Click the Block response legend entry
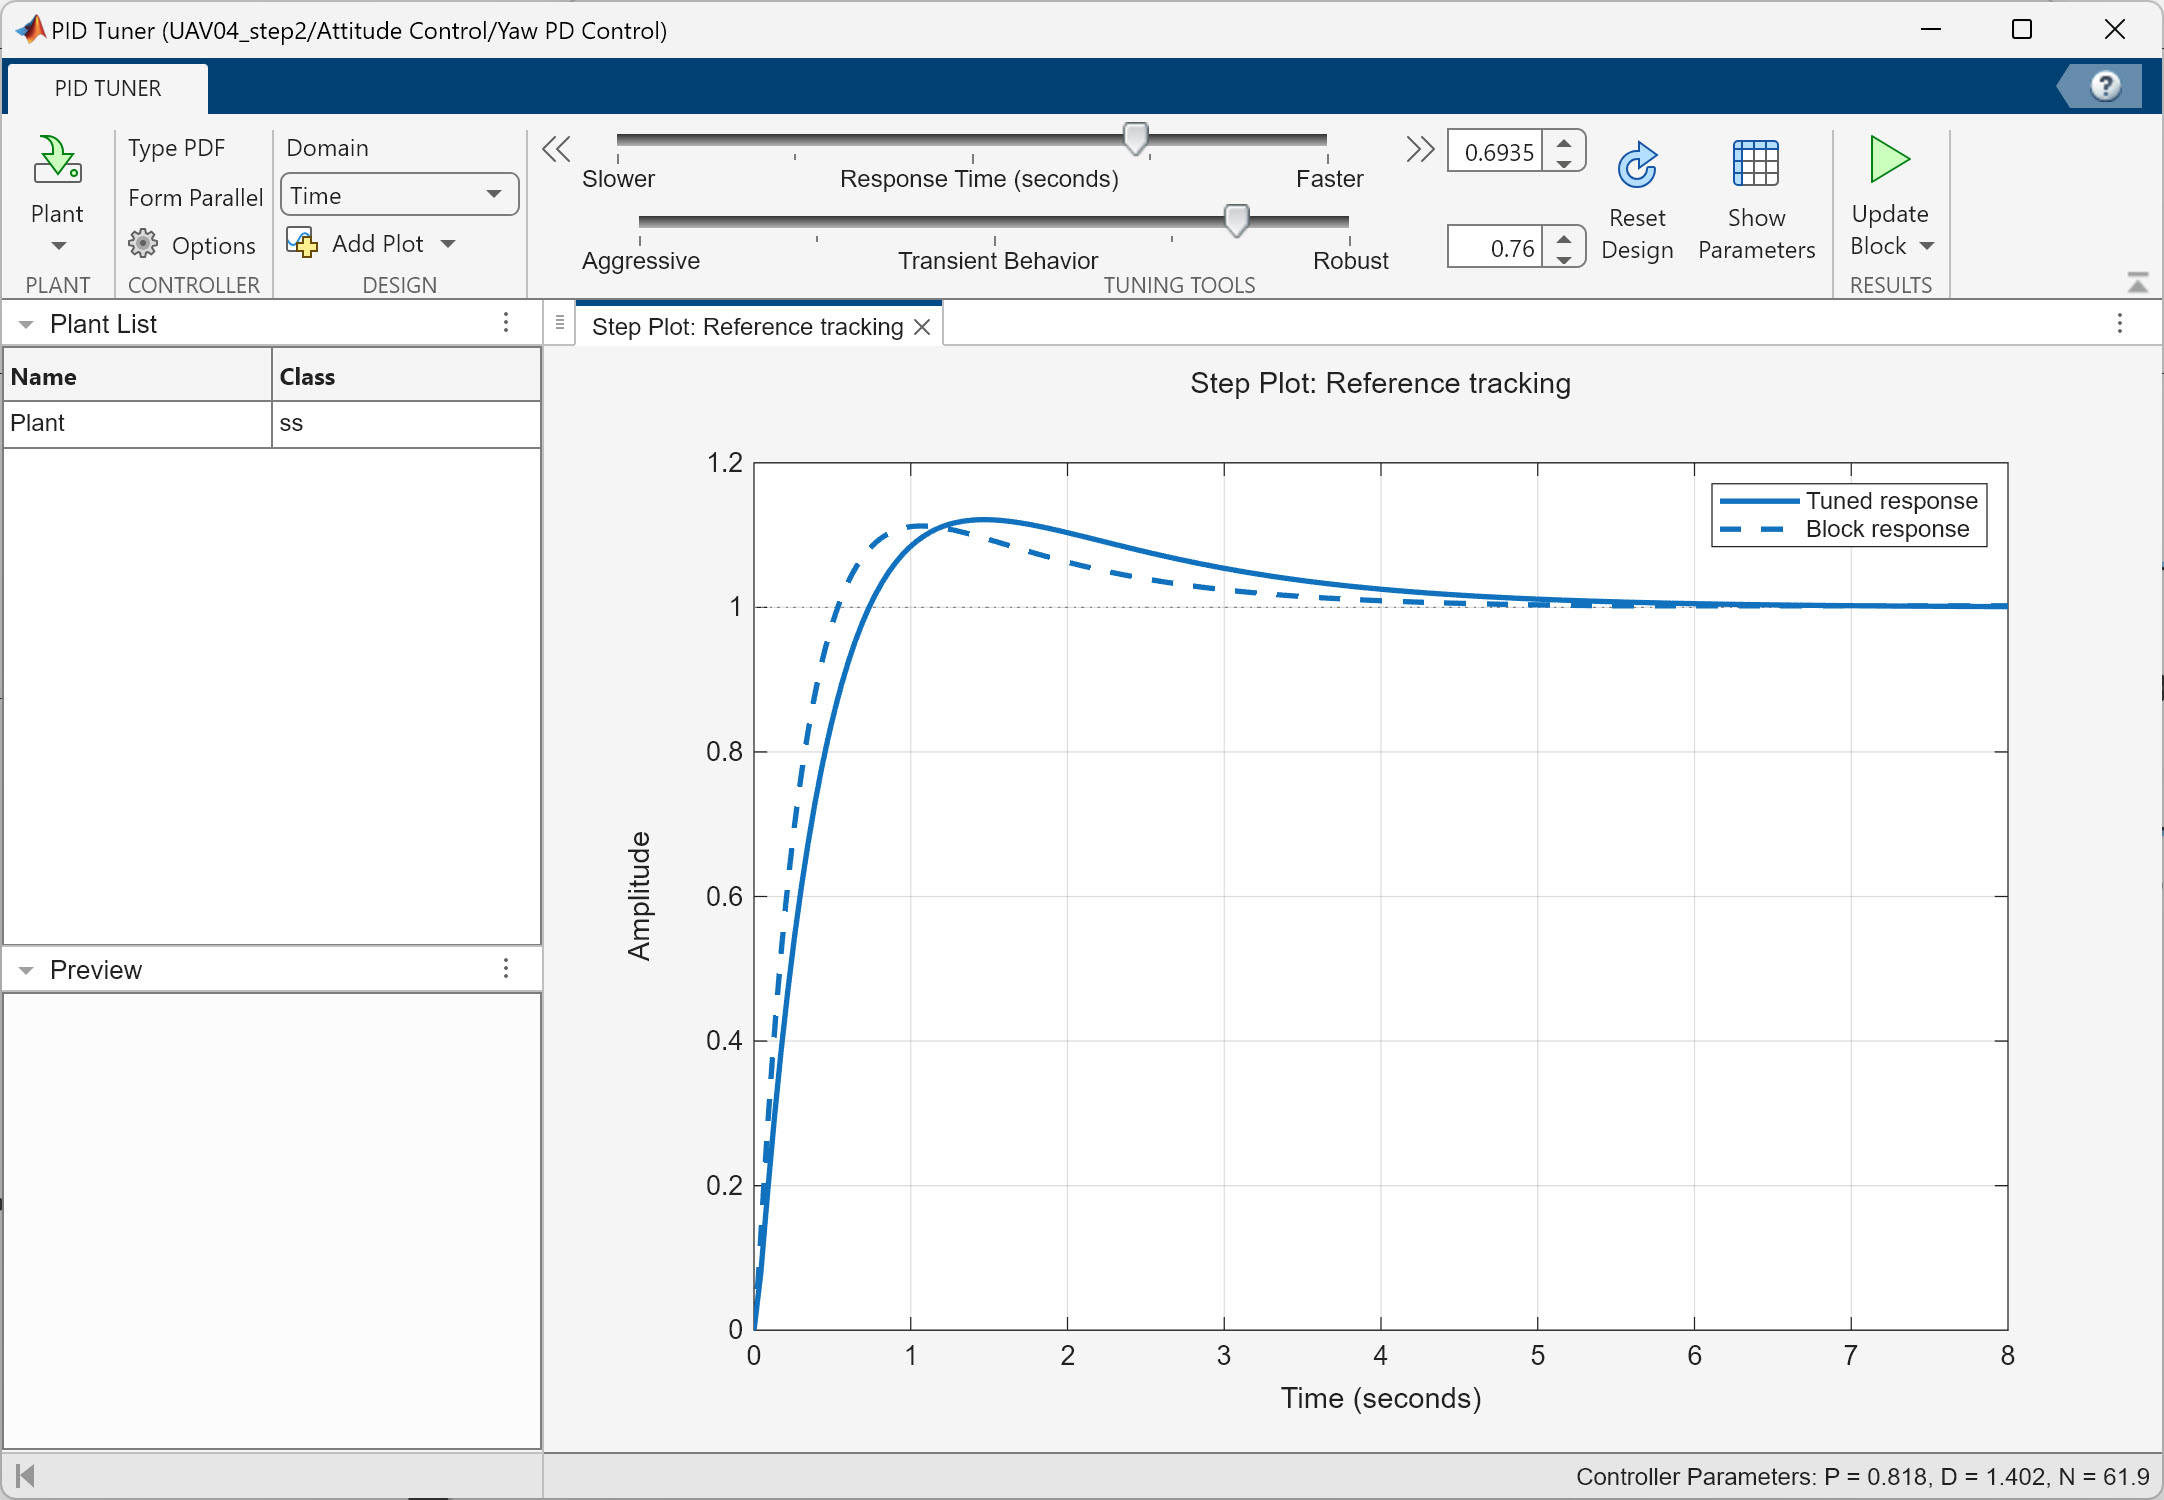 tap(1845, 529)
